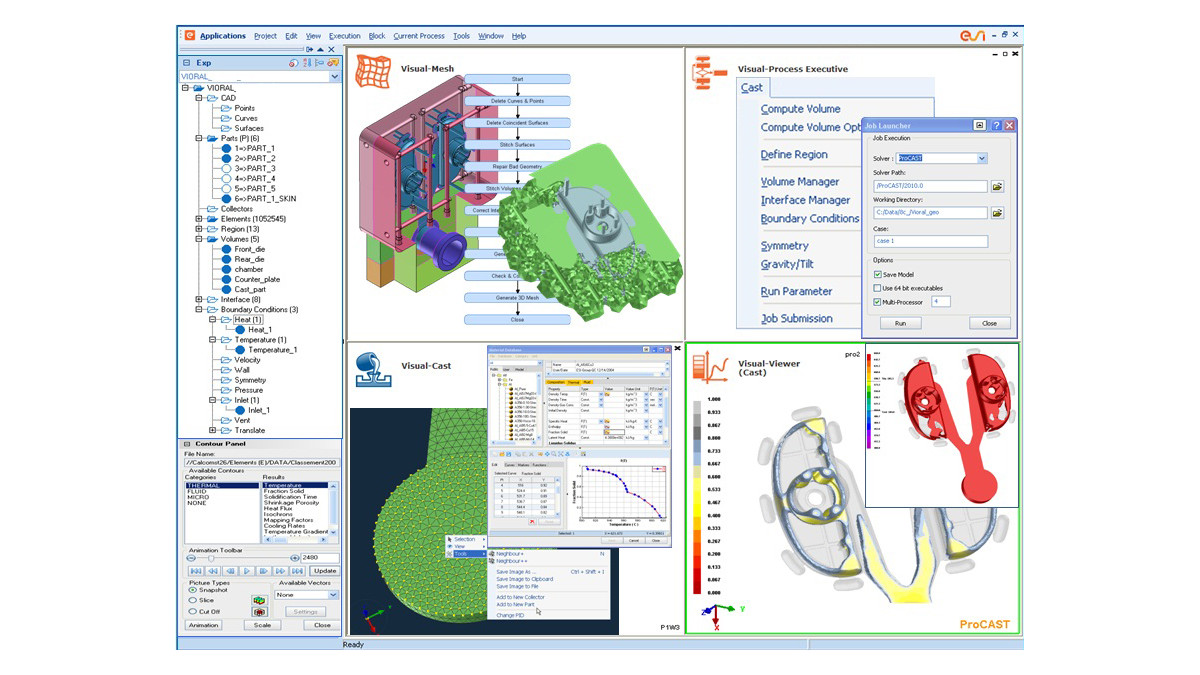Open the Tools menu in menu bar
This screenshot has height=675, width=1200.
(461, 36)
